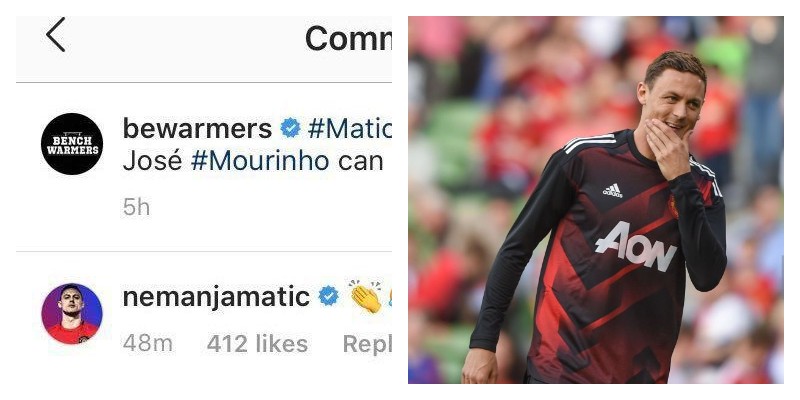This screenshot has width=800, height=400.
Task: Click the 48m comment timestamp
Action: 147,344
